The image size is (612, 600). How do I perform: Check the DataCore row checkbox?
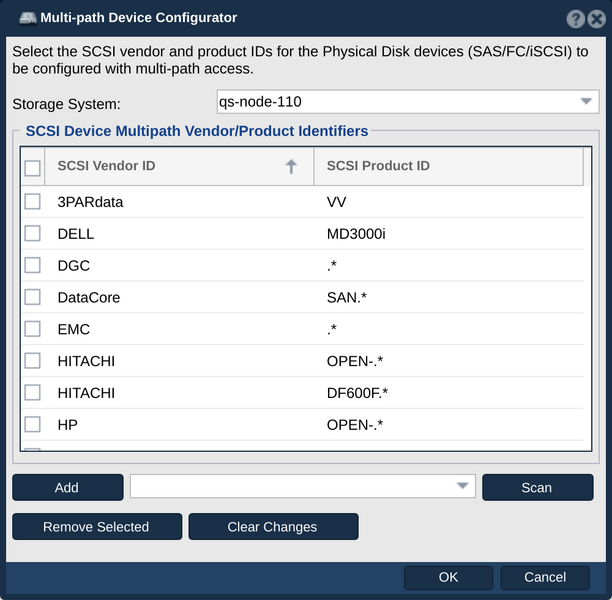click(x=32, y=297)
